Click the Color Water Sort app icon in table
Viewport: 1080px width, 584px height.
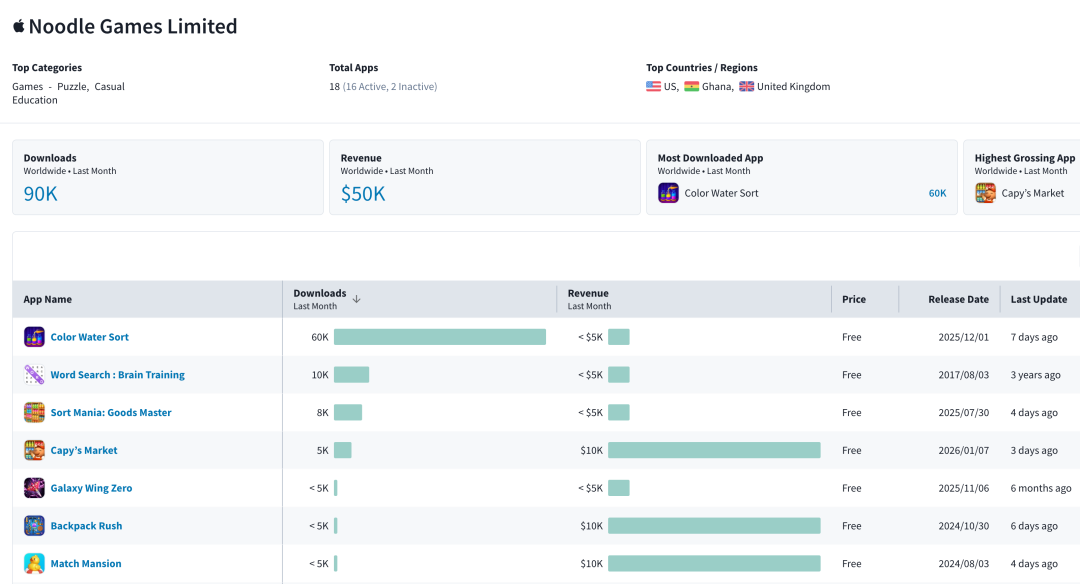pos(34,337)
